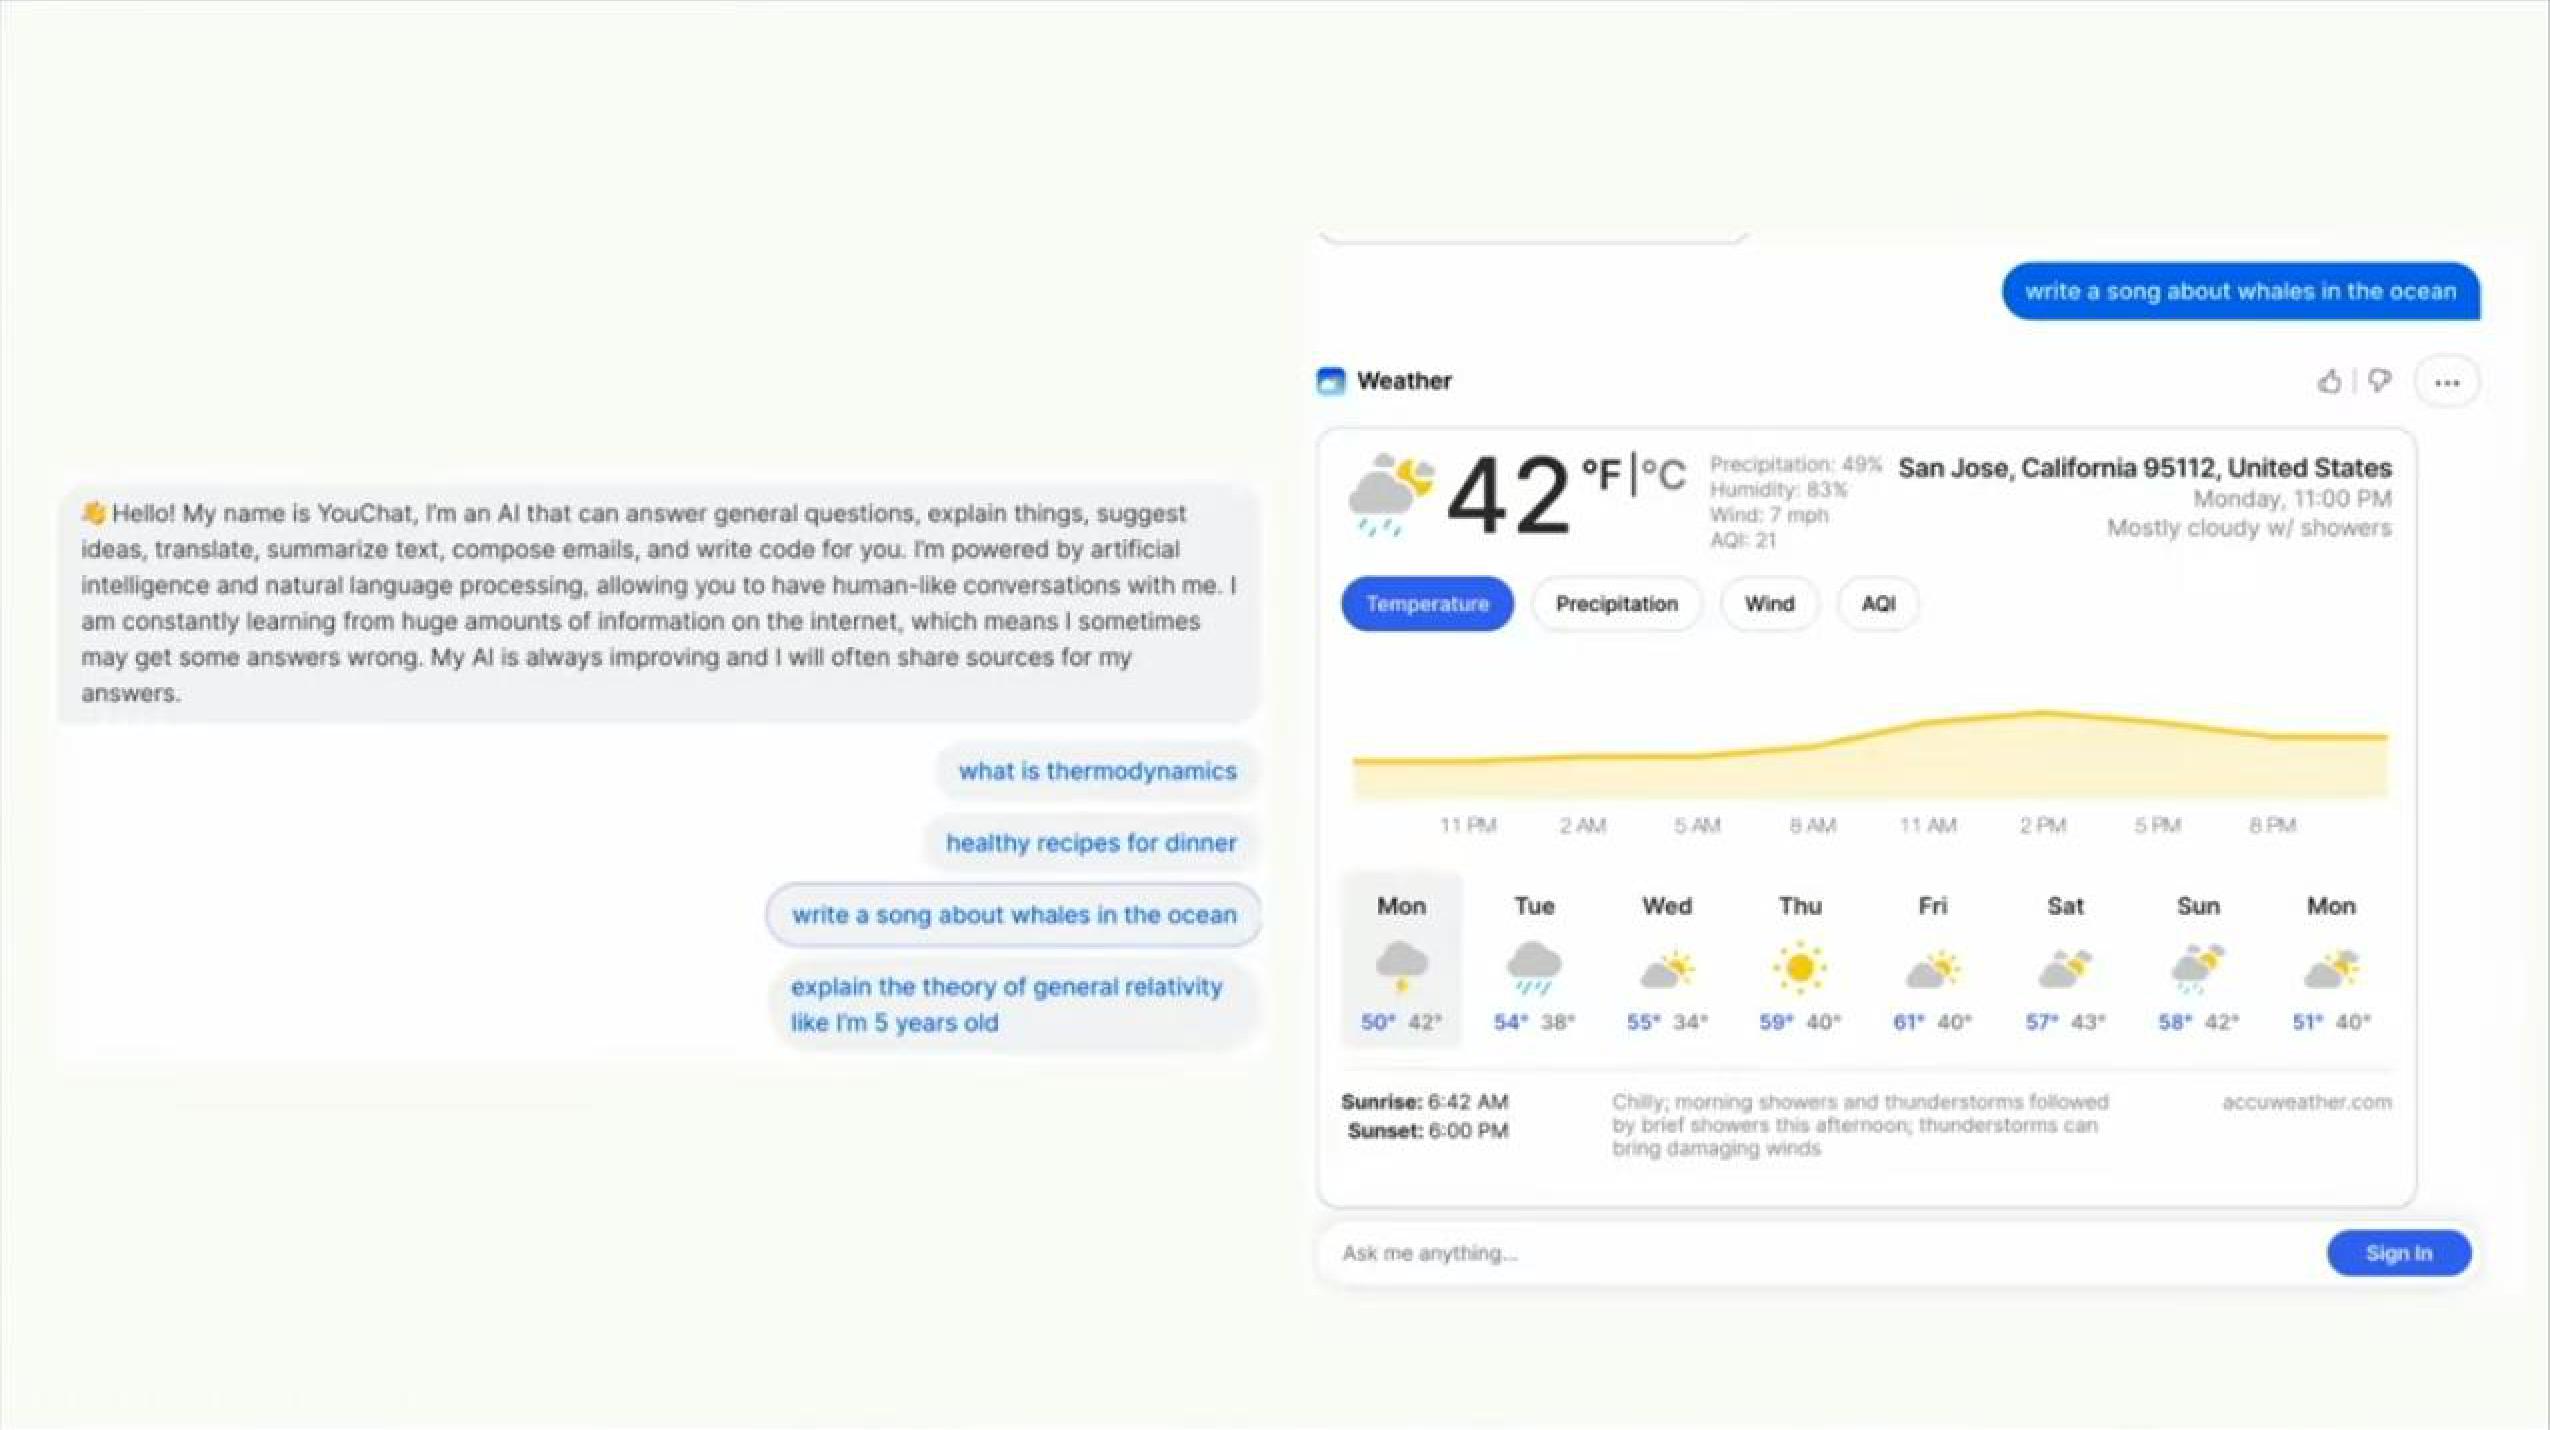Expand the weather forecast for Saturday
2550x1430 pixels.
(x=2063, y=963)
